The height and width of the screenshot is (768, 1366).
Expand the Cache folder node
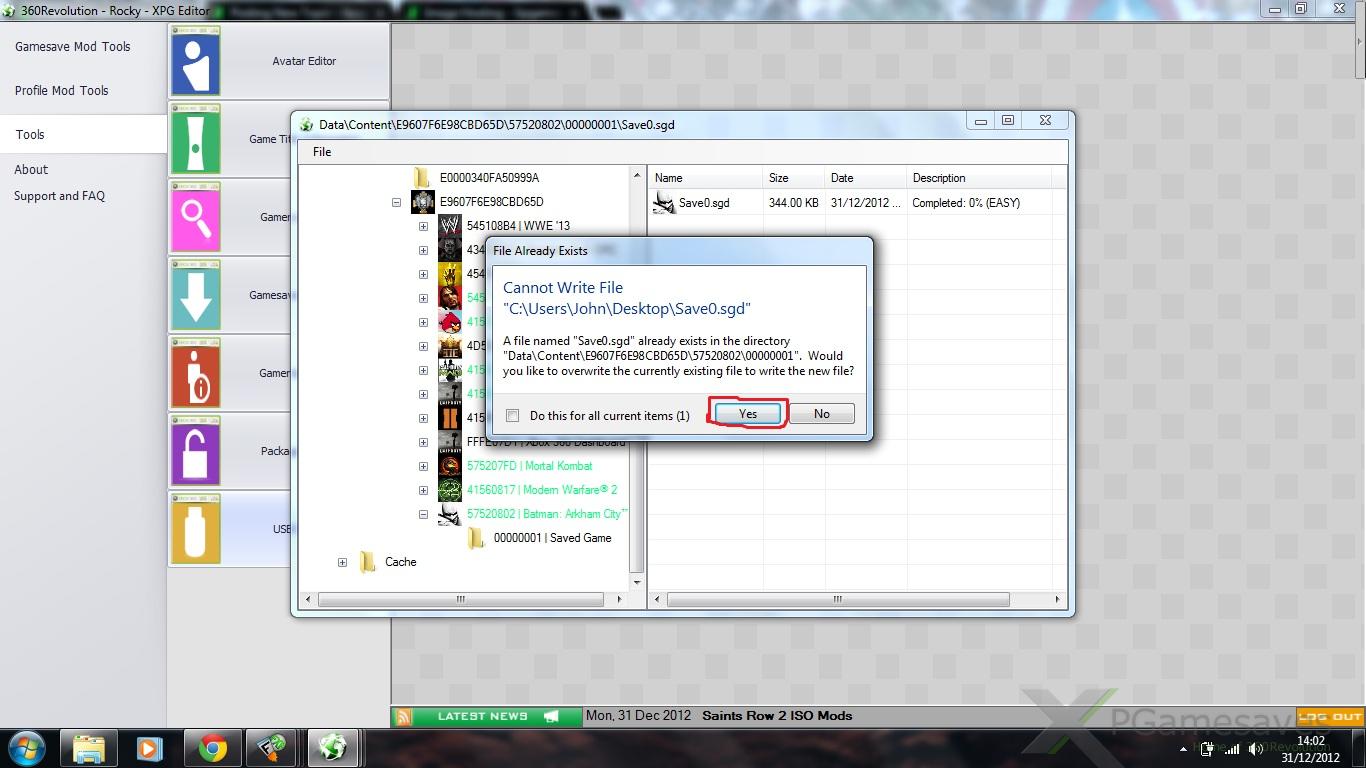[x=342, y=562]
